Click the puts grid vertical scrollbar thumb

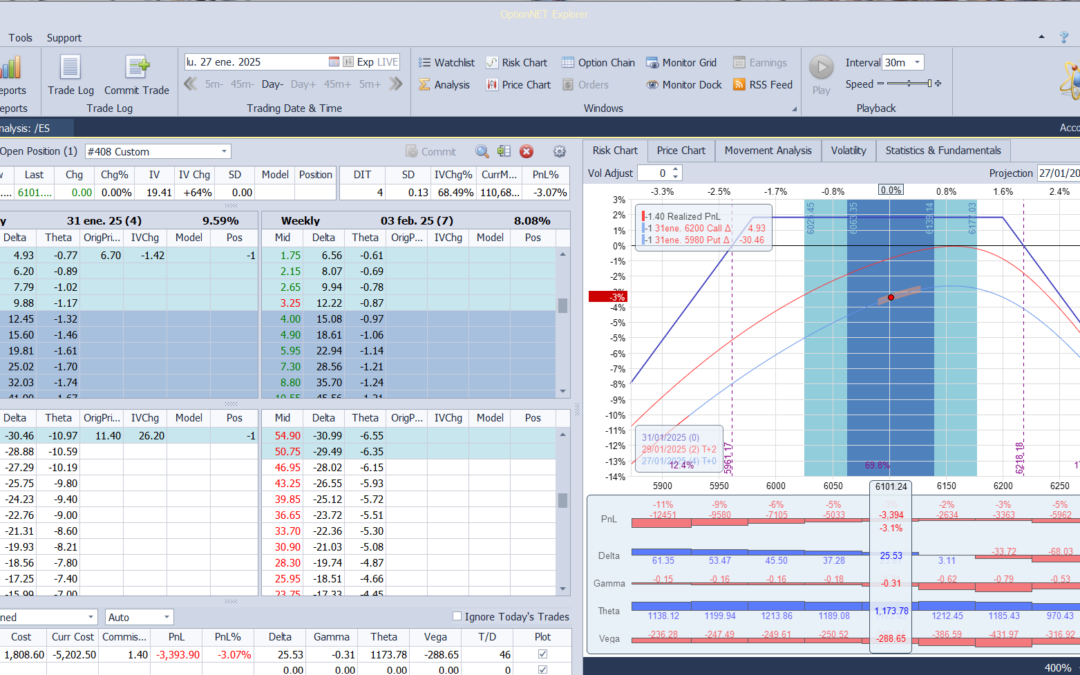point(563,500)
